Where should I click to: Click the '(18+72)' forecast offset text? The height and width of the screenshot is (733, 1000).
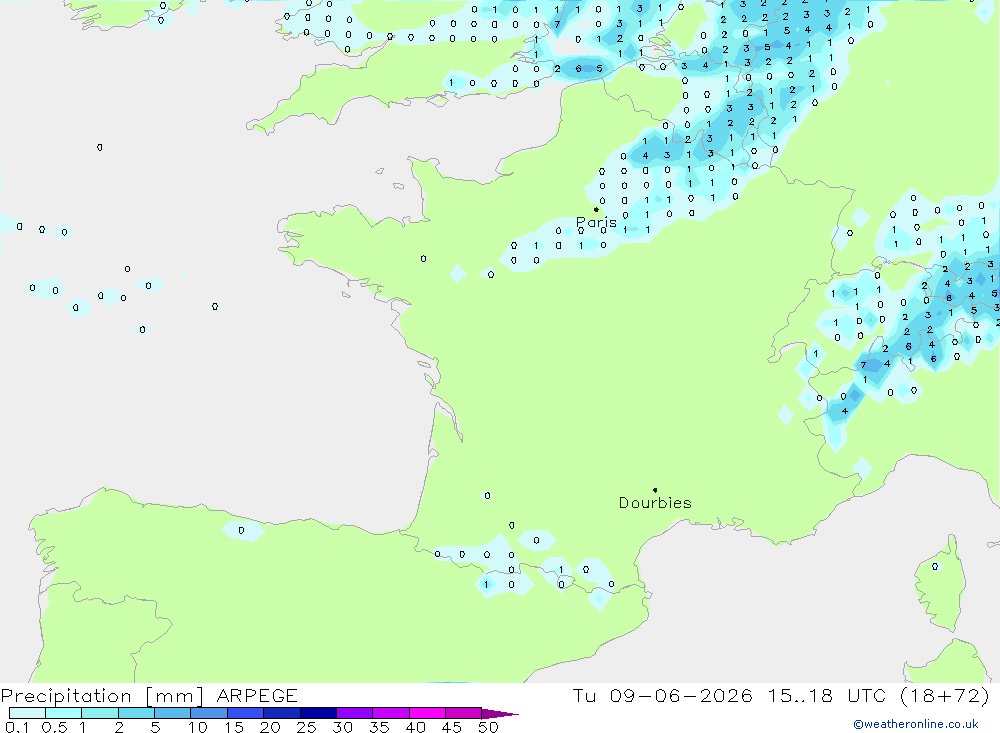pyautogui.click(x=945, y=695)
